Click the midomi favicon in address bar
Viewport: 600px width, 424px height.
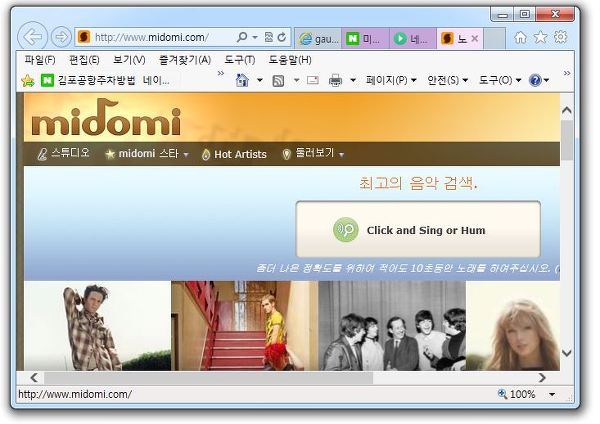[84, 37]
